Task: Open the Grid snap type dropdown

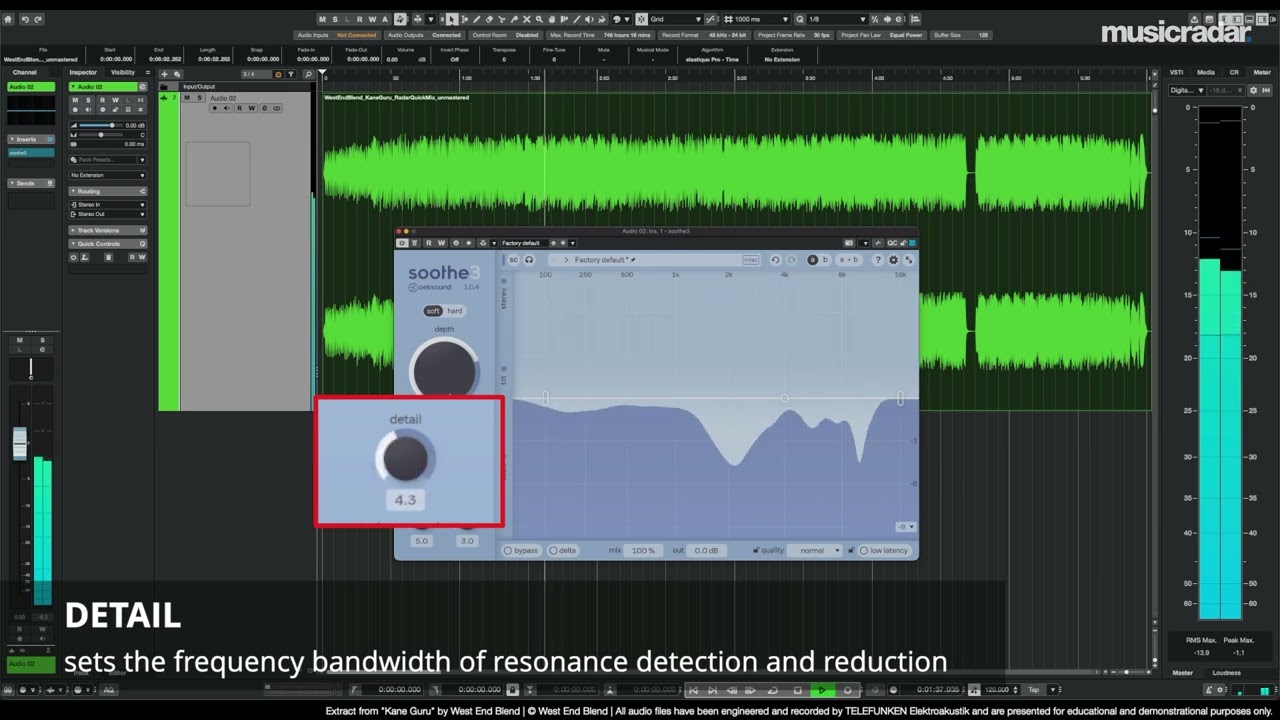Action: pos(675,19)
